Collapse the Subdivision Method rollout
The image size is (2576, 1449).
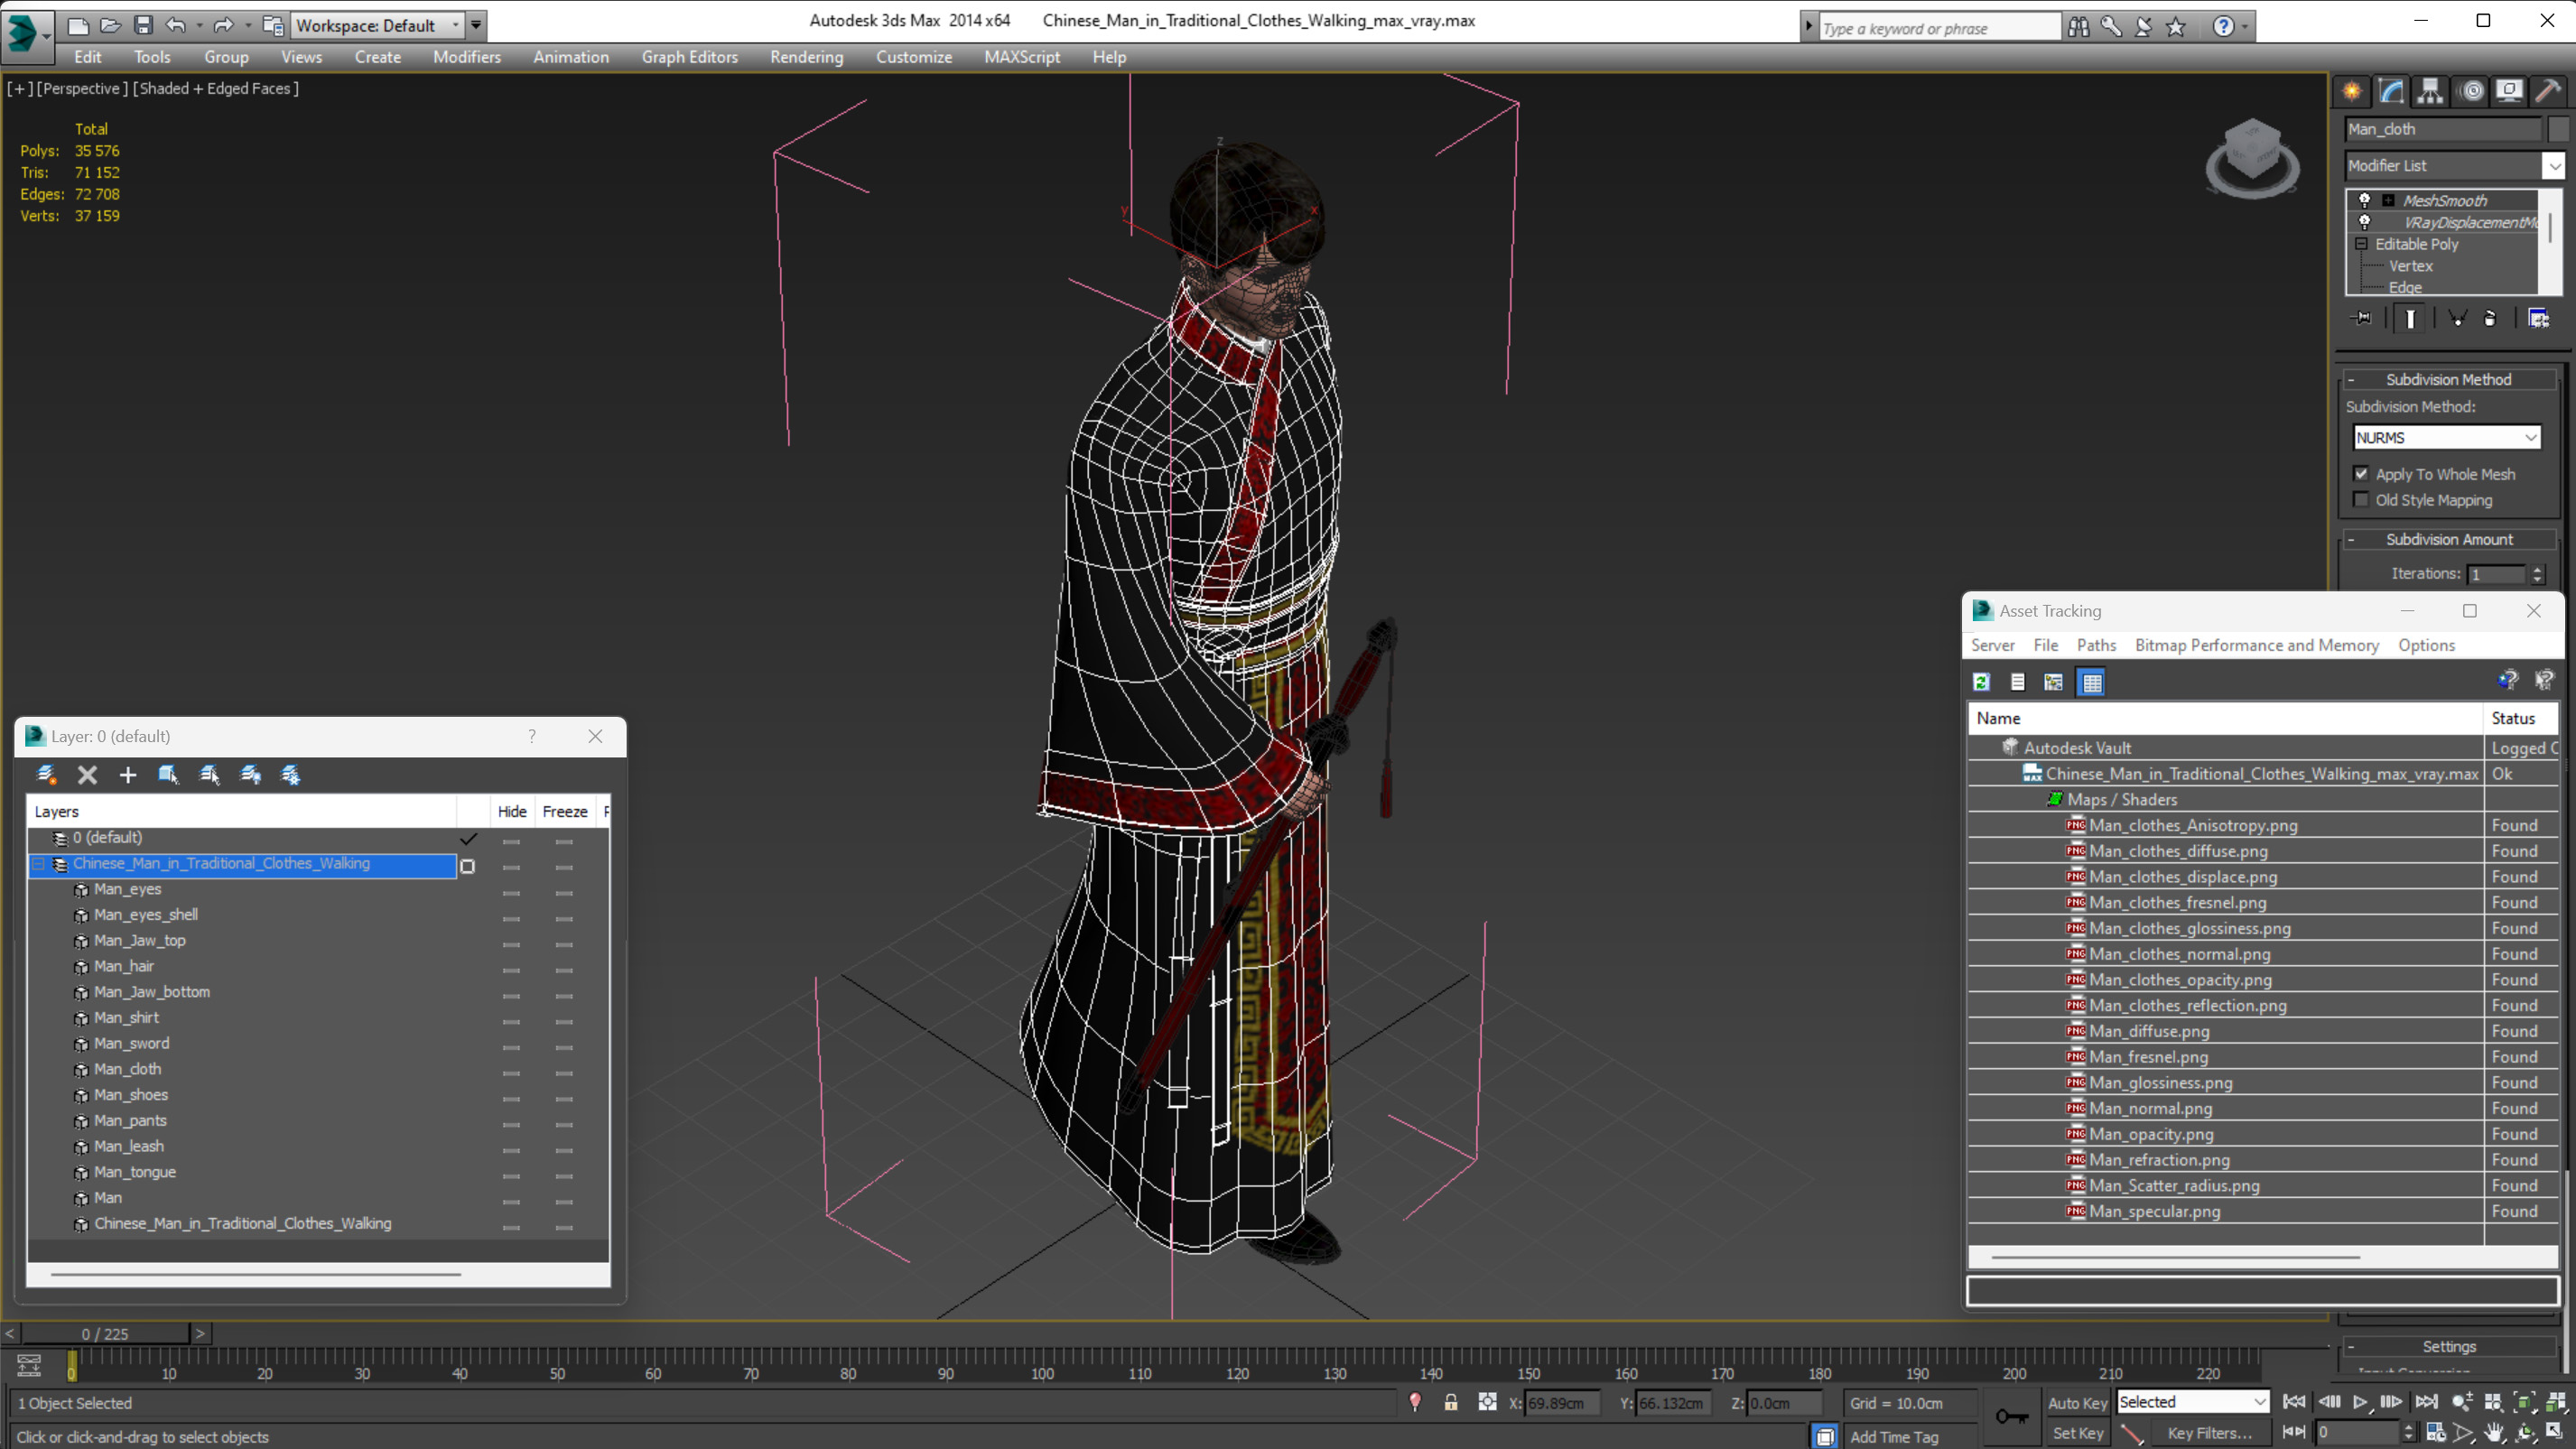[2449, 380]
